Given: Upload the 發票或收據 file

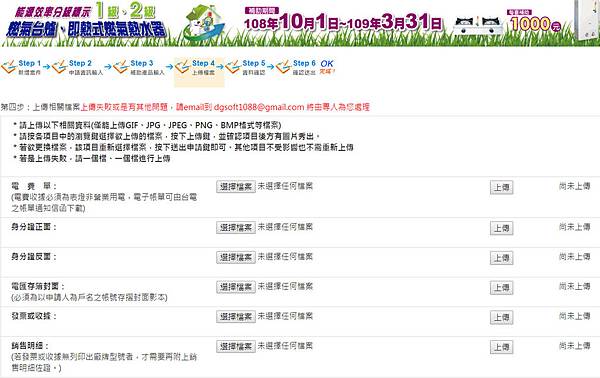Looking at the screenshot, I should point(501,318).
